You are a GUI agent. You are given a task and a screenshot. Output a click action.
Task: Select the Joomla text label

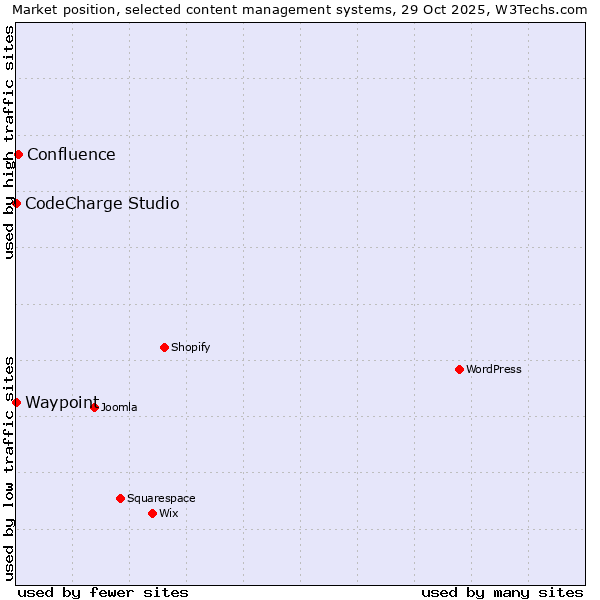click(119, 407)
